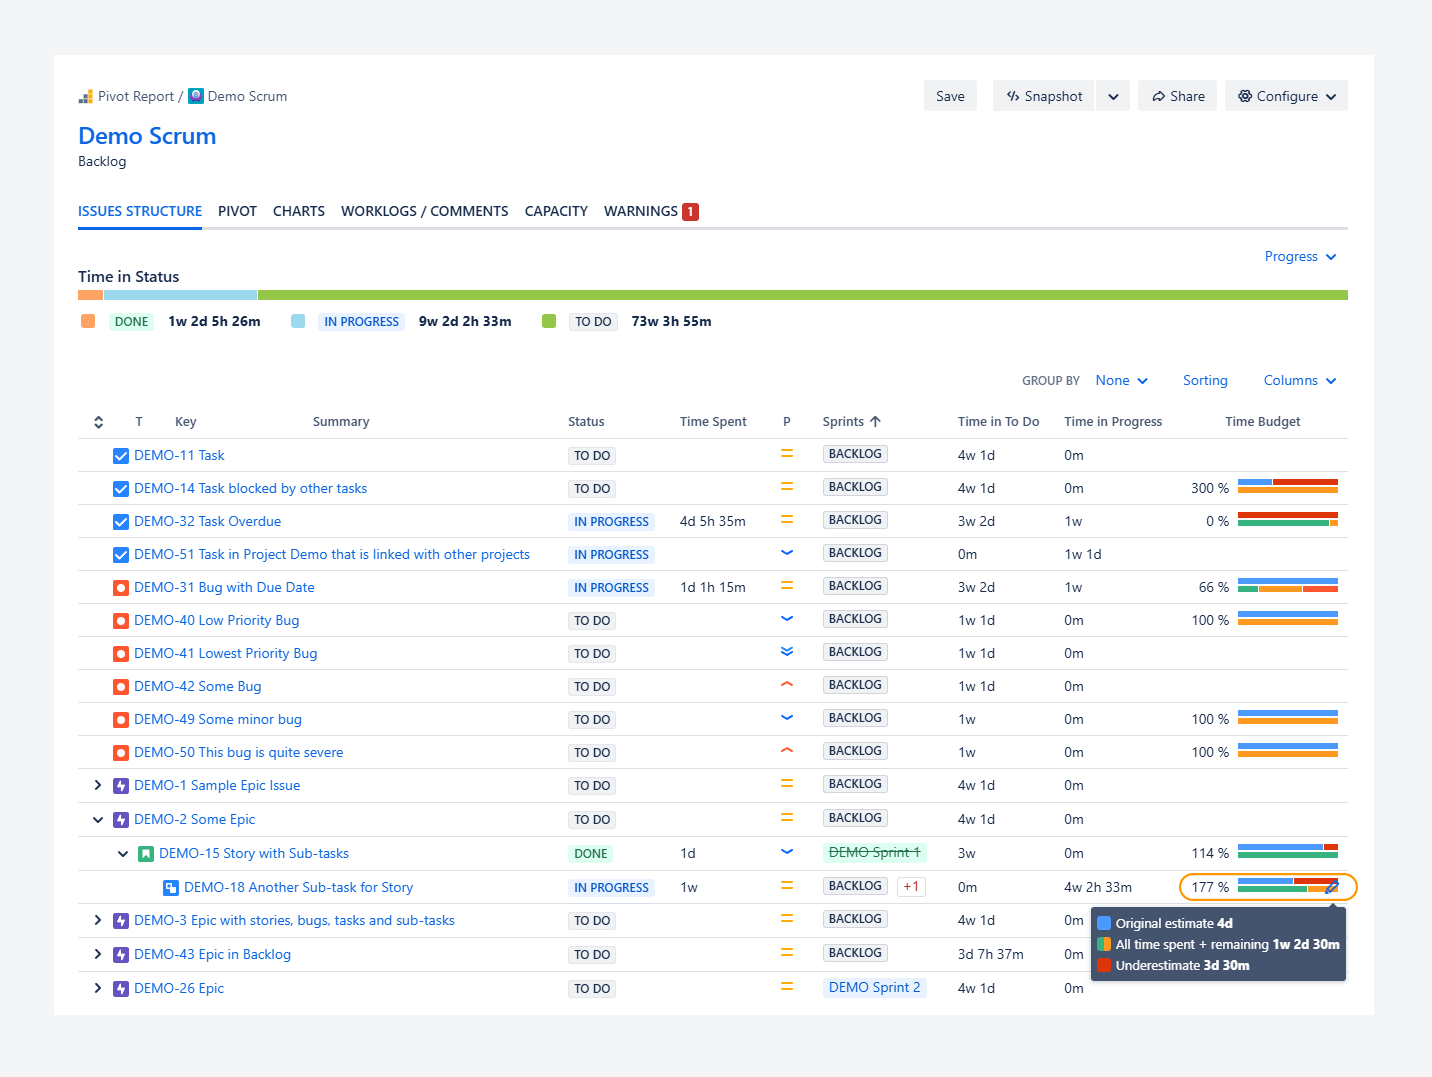
Task: Click the DONE status badge of DEMO-15
Action: 591,854
